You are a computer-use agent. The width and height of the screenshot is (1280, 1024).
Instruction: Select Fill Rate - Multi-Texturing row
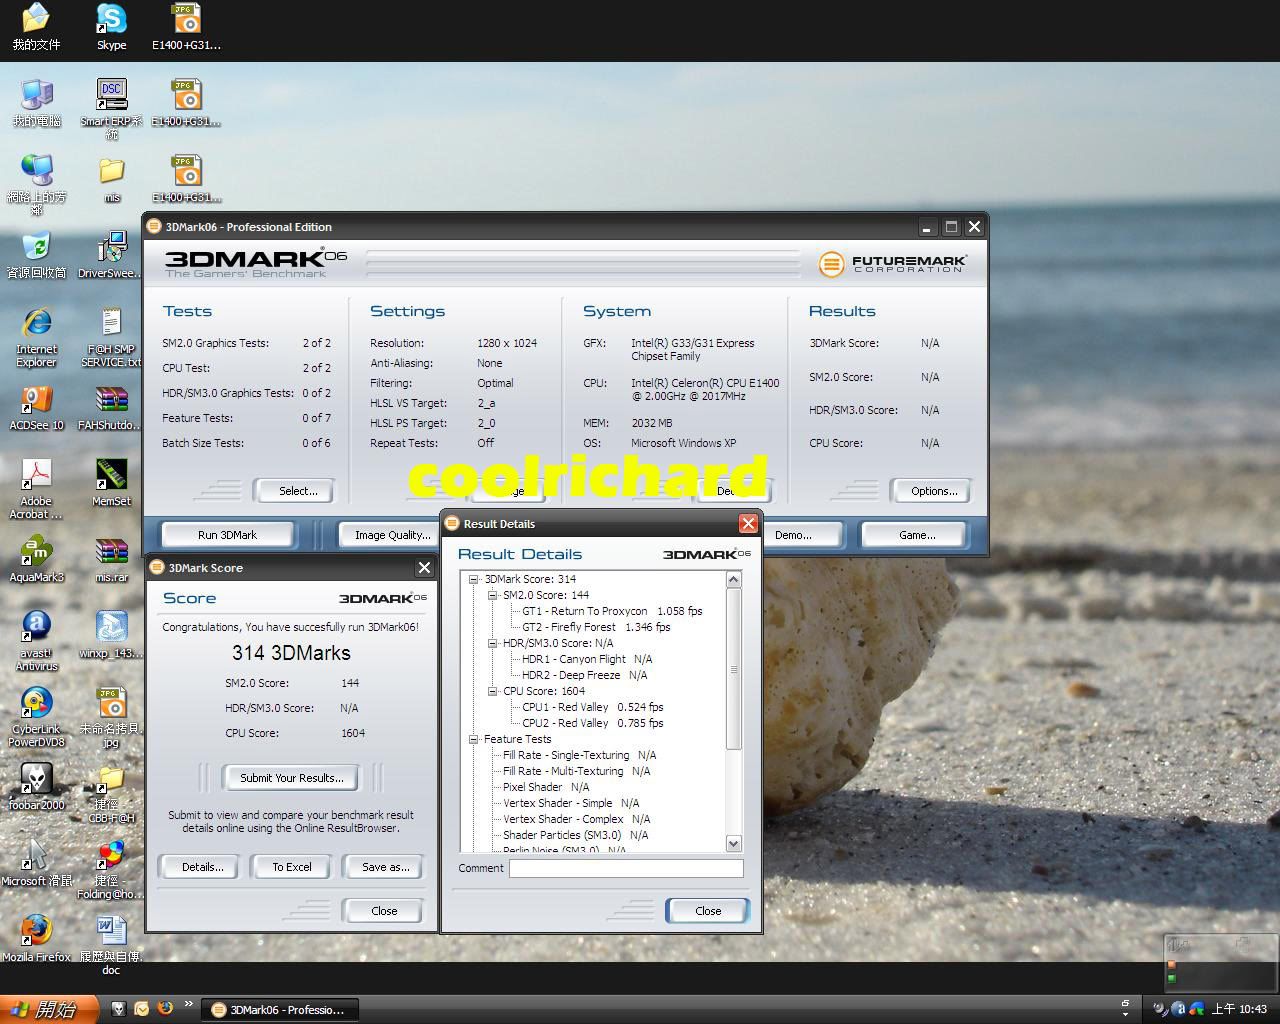click(576, 771)
